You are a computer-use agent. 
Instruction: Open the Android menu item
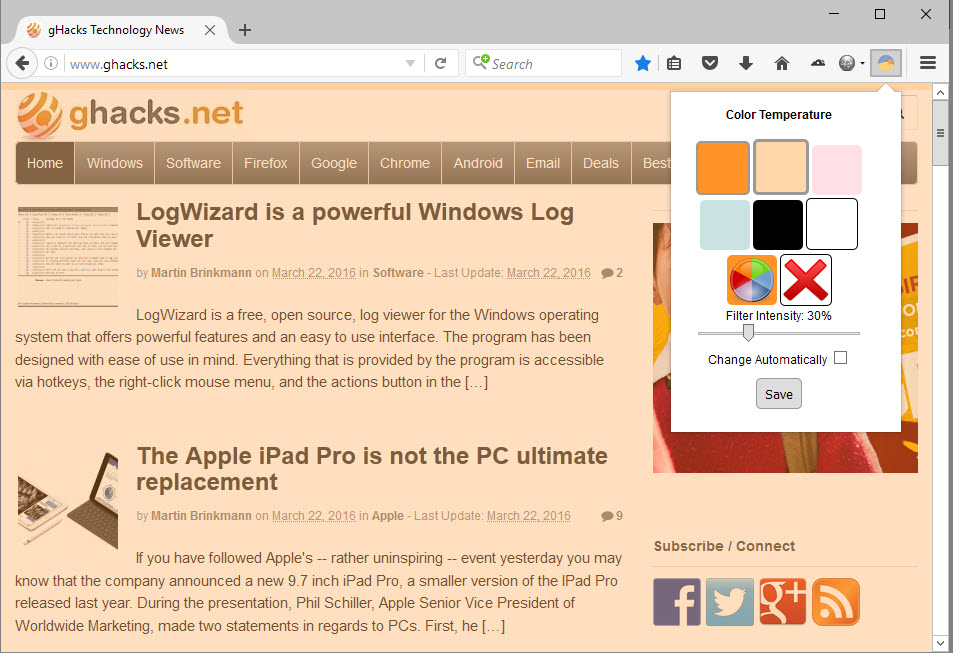tap(478, 163)
